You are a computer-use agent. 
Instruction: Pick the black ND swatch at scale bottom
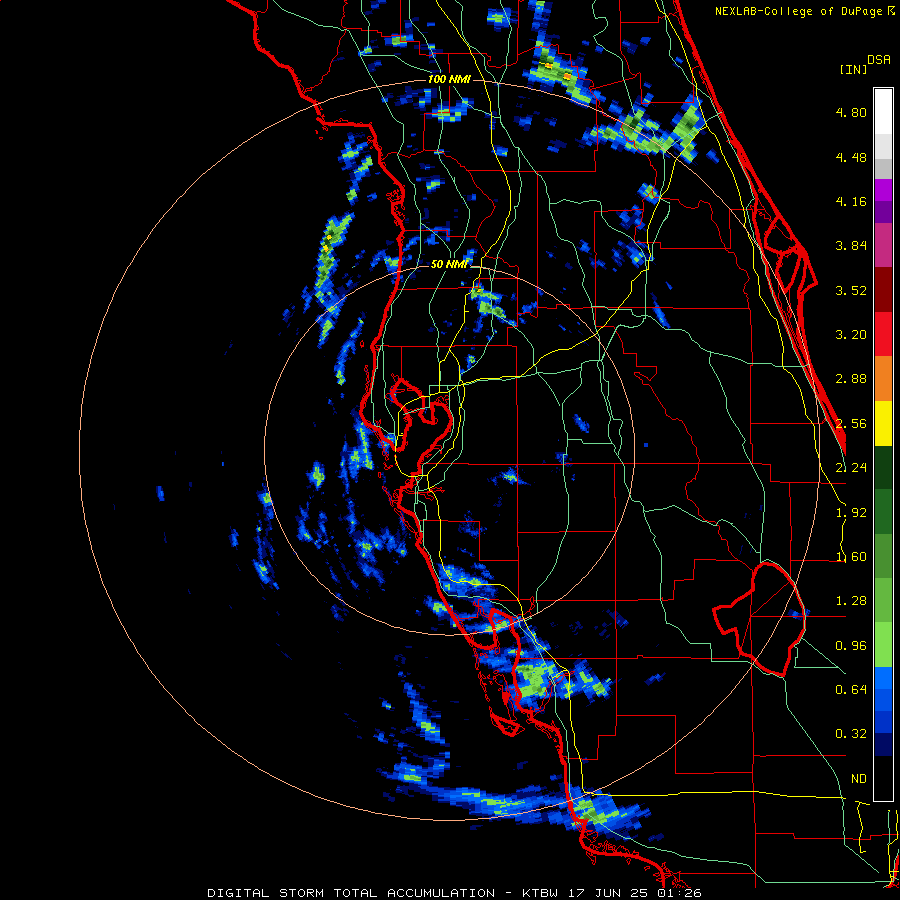point(883,778)
